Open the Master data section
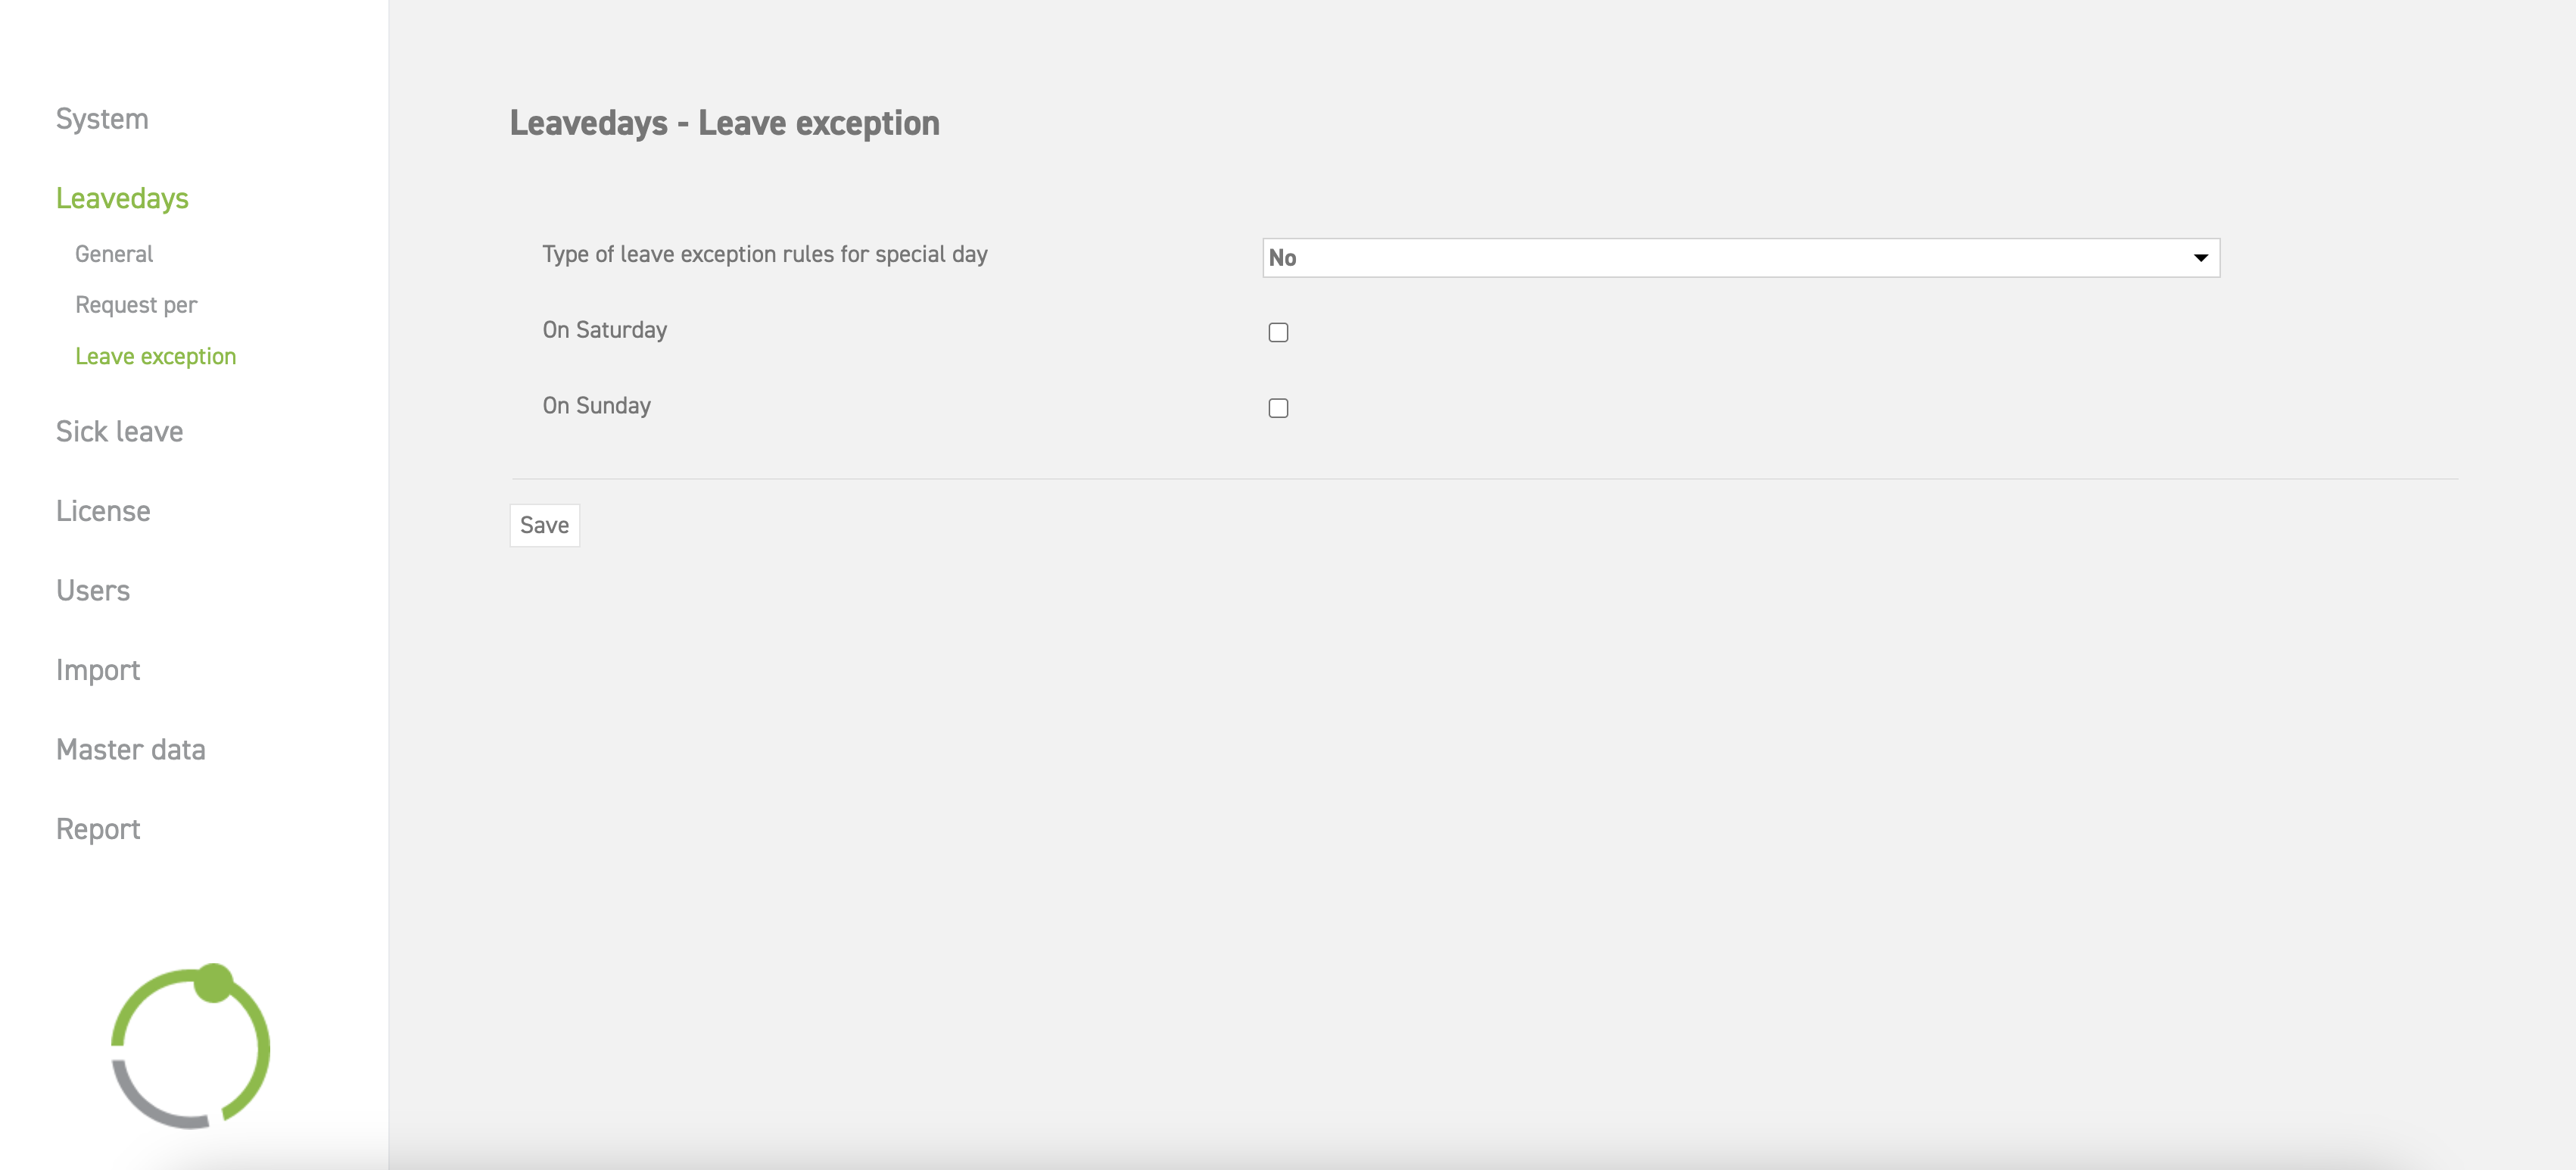This screenshot has height=1170, width=2576. tap(131, 749)
